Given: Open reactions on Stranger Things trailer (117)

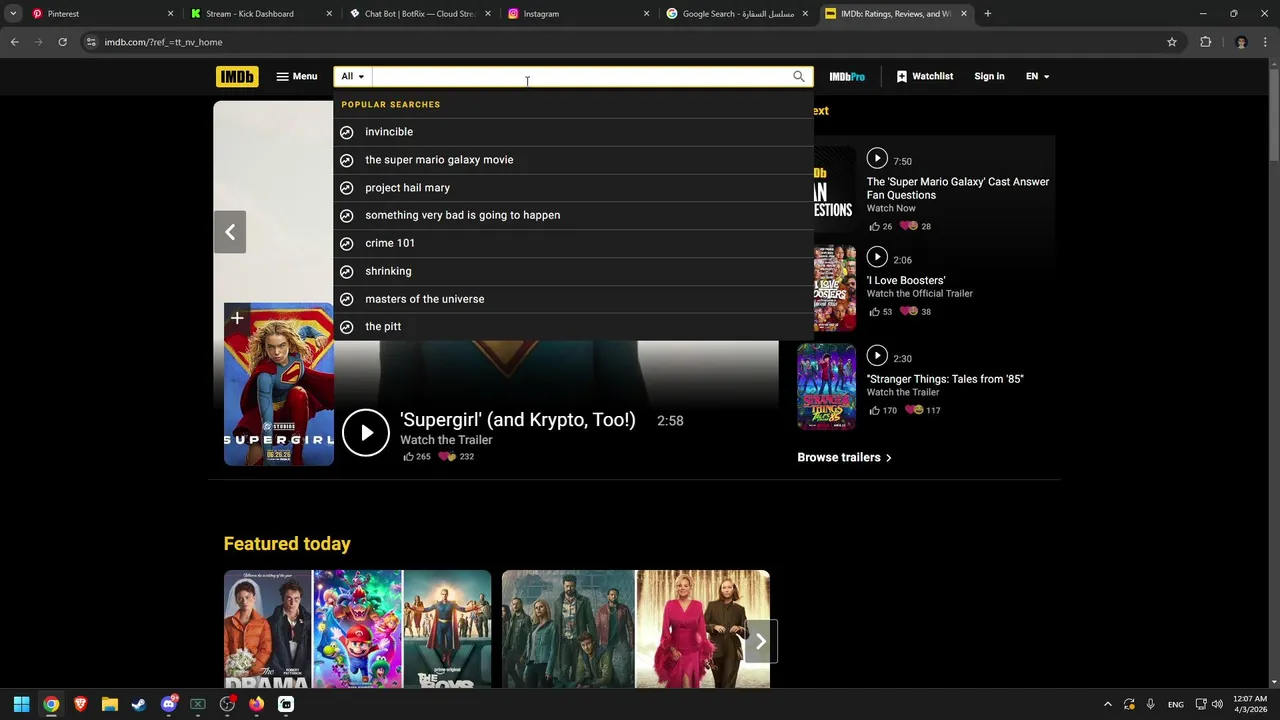Looking at the screenshot, I should click(923, 411).
